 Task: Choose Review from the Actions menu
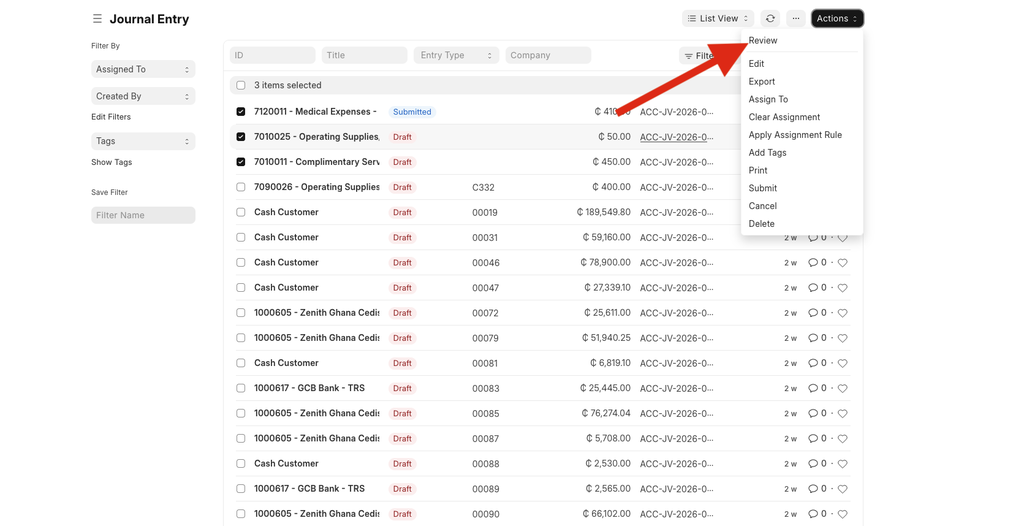point(763,41)
